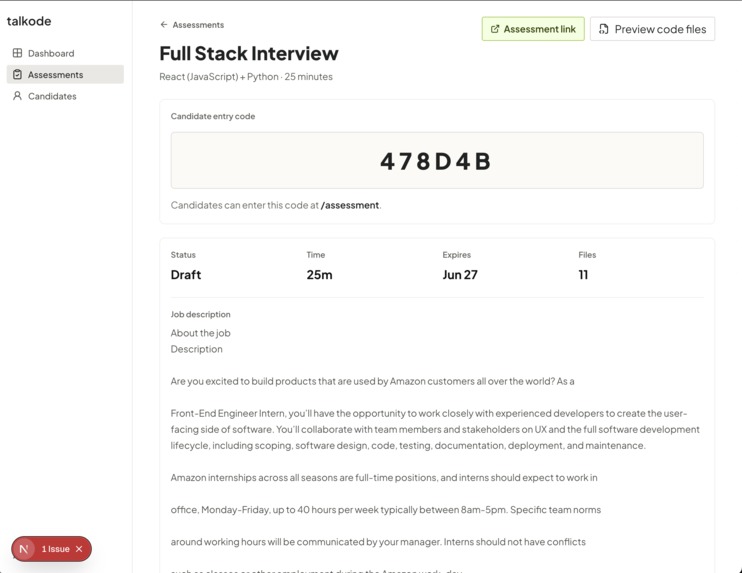Click the Candidate entry code label
742x573 pixels.
click(213, 116)
